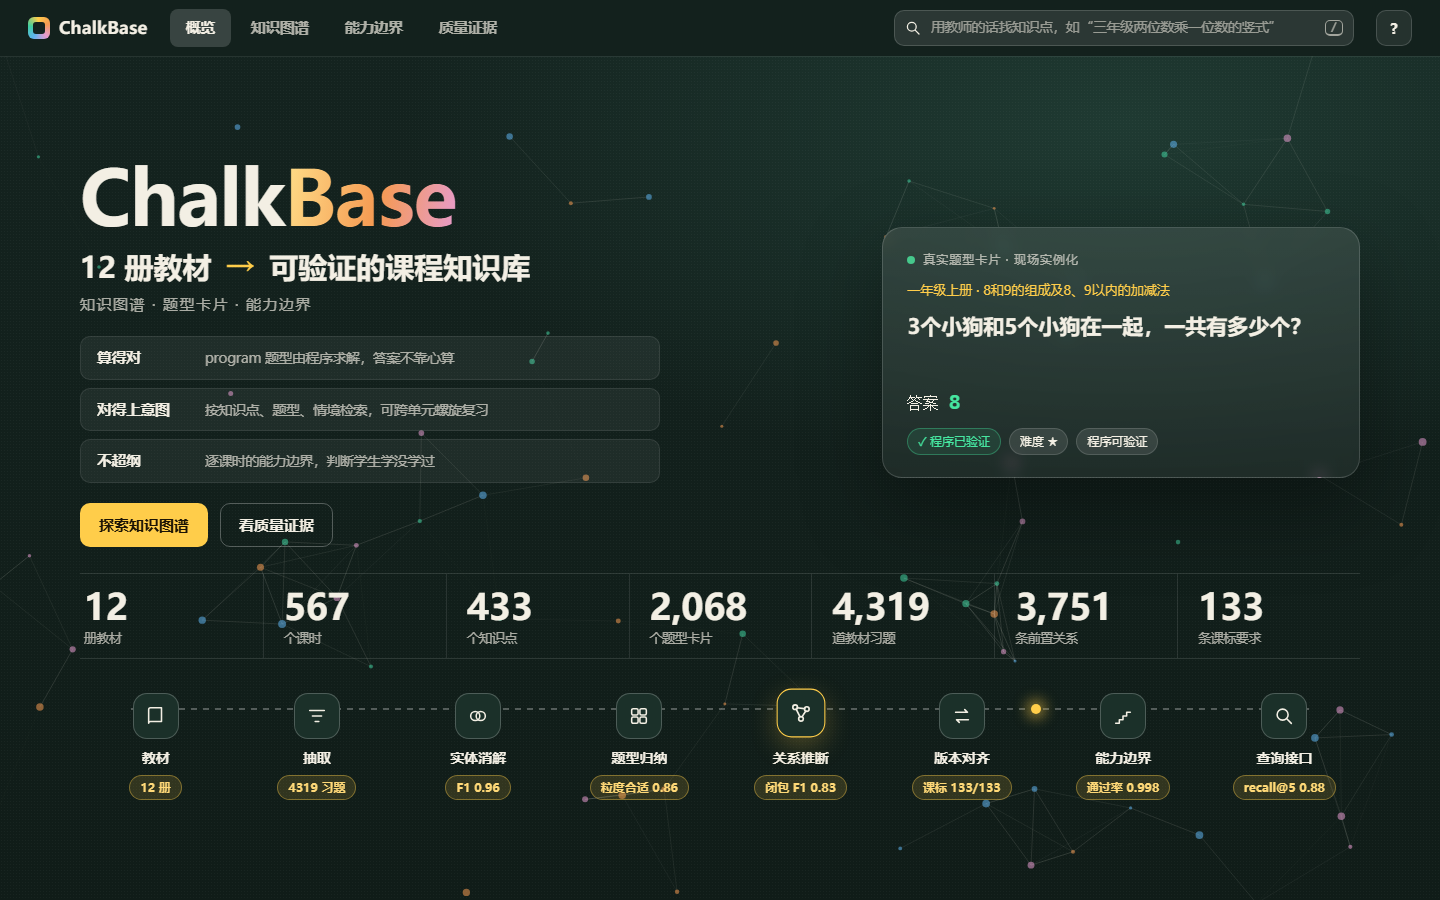The width and height of the screenshot is (1440, 900).
Task: Click the 4,319 道教材习题 statistic
Action: pyautogui.click(x=903, y=616)
